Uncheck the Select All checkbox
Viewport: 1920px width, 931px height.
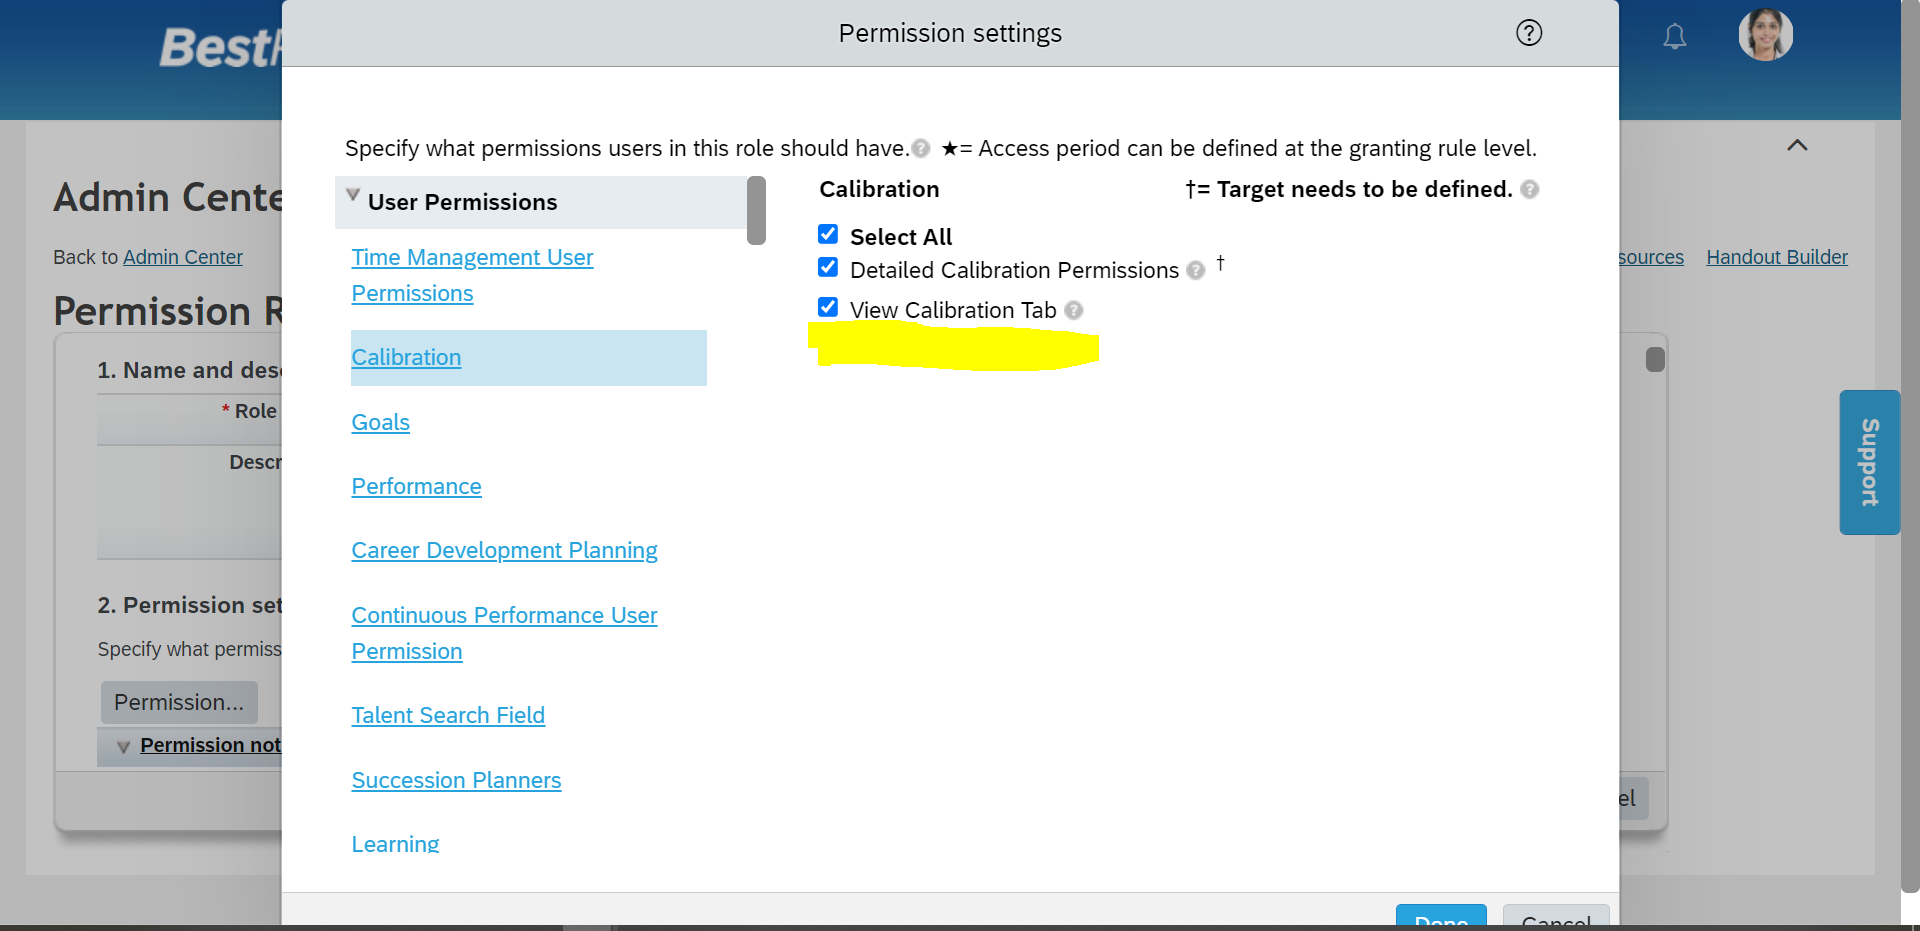pyautogui.click(x=828, y=234)
